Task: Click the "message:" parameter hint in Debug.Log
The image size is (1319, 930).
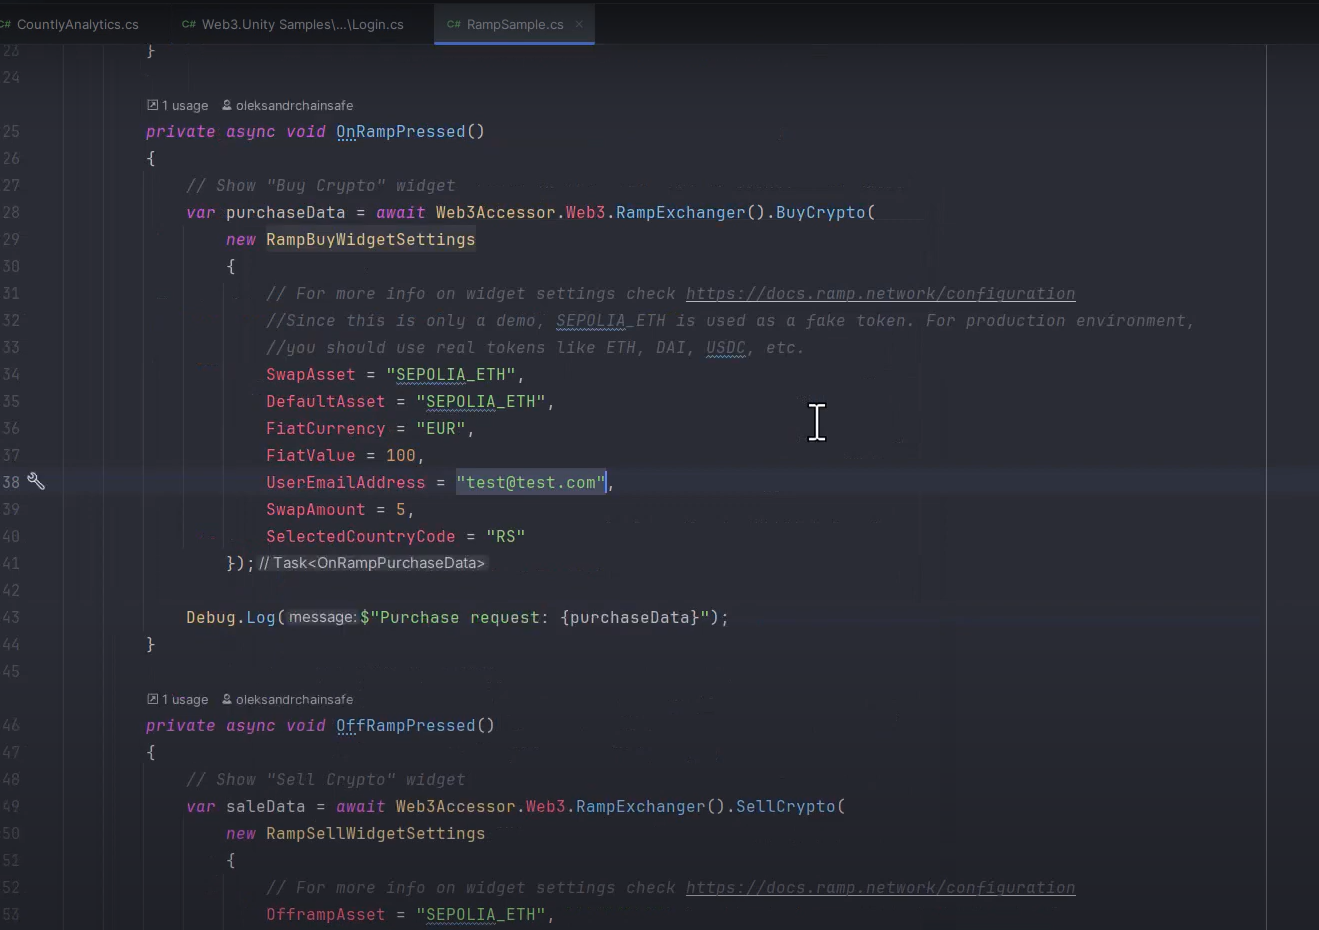Action: pos(322,617)
